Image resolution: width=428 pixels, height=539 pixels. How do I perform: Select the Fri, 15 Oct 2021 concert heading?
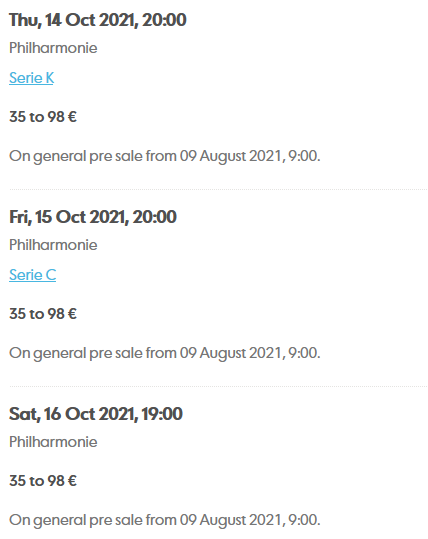tap(93, 217)
